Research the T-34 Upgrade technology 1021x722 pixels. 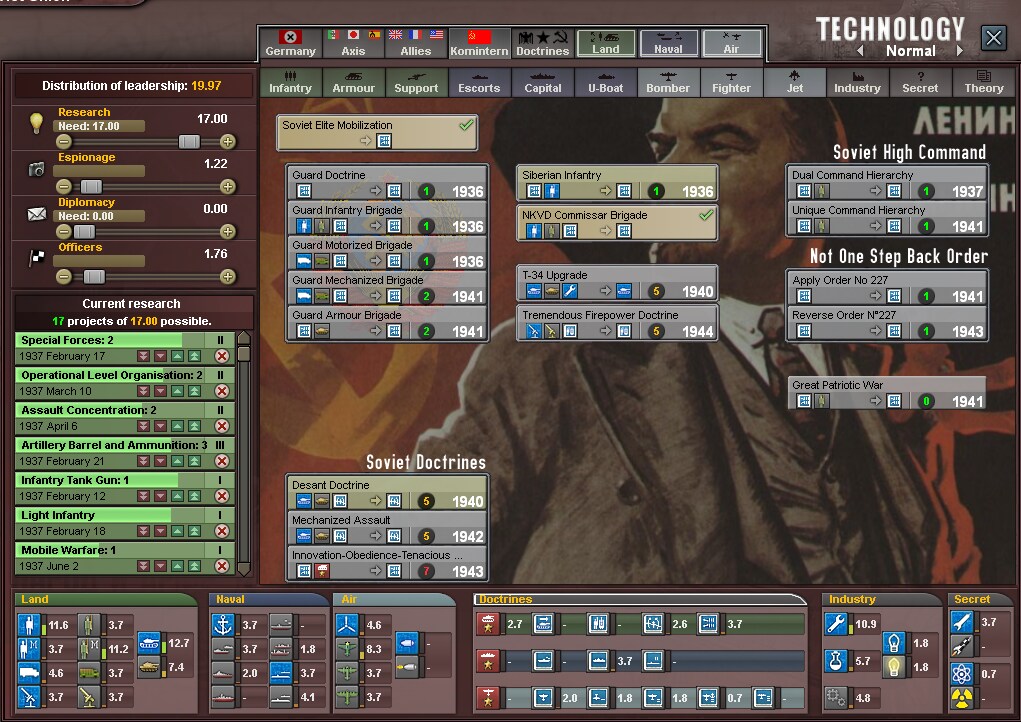pyautogui.click(x=617, y=283)
